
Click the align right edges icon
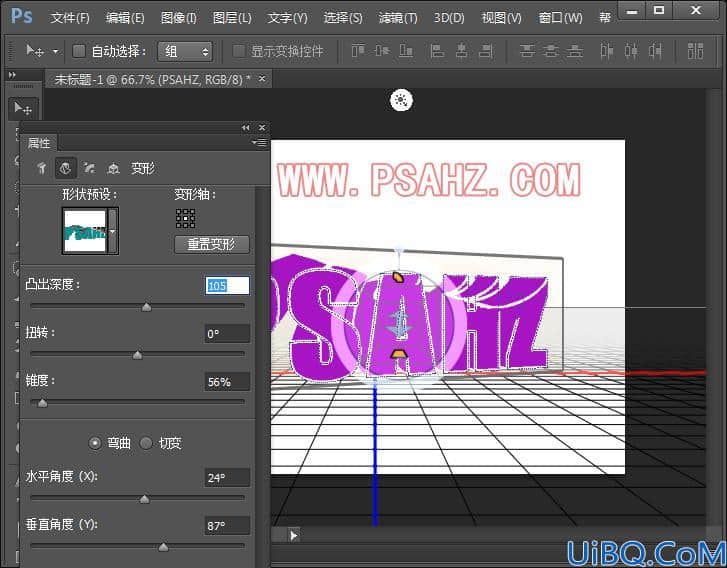tap(485, 51)
